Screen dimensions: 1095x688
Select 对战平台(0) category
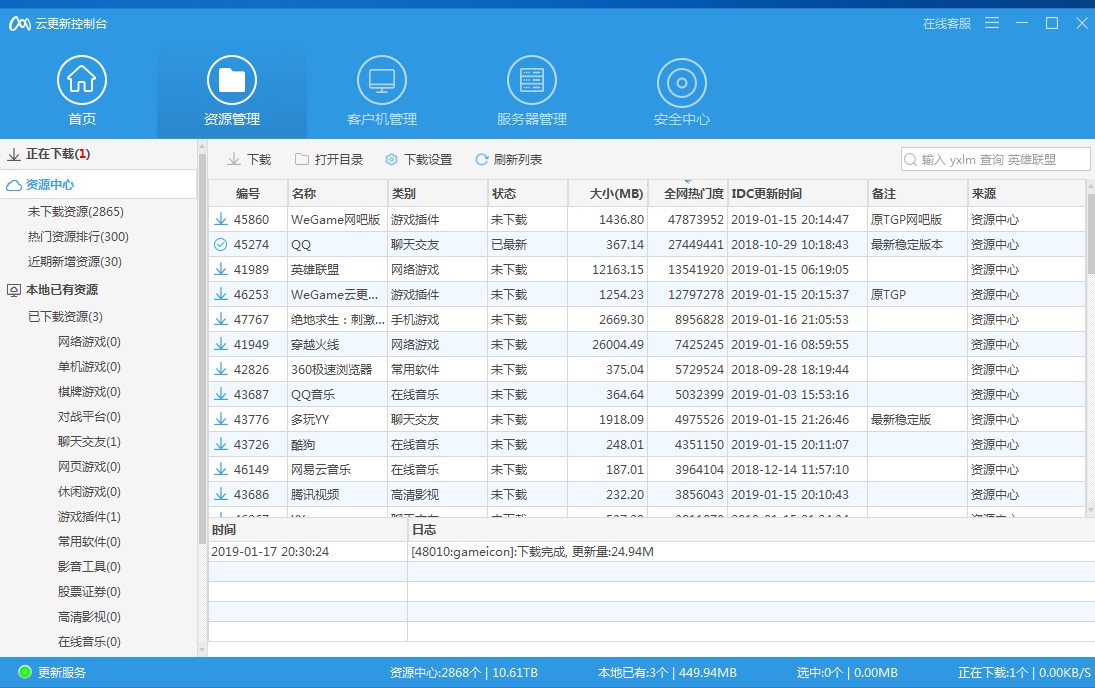[x=89, y=417]
